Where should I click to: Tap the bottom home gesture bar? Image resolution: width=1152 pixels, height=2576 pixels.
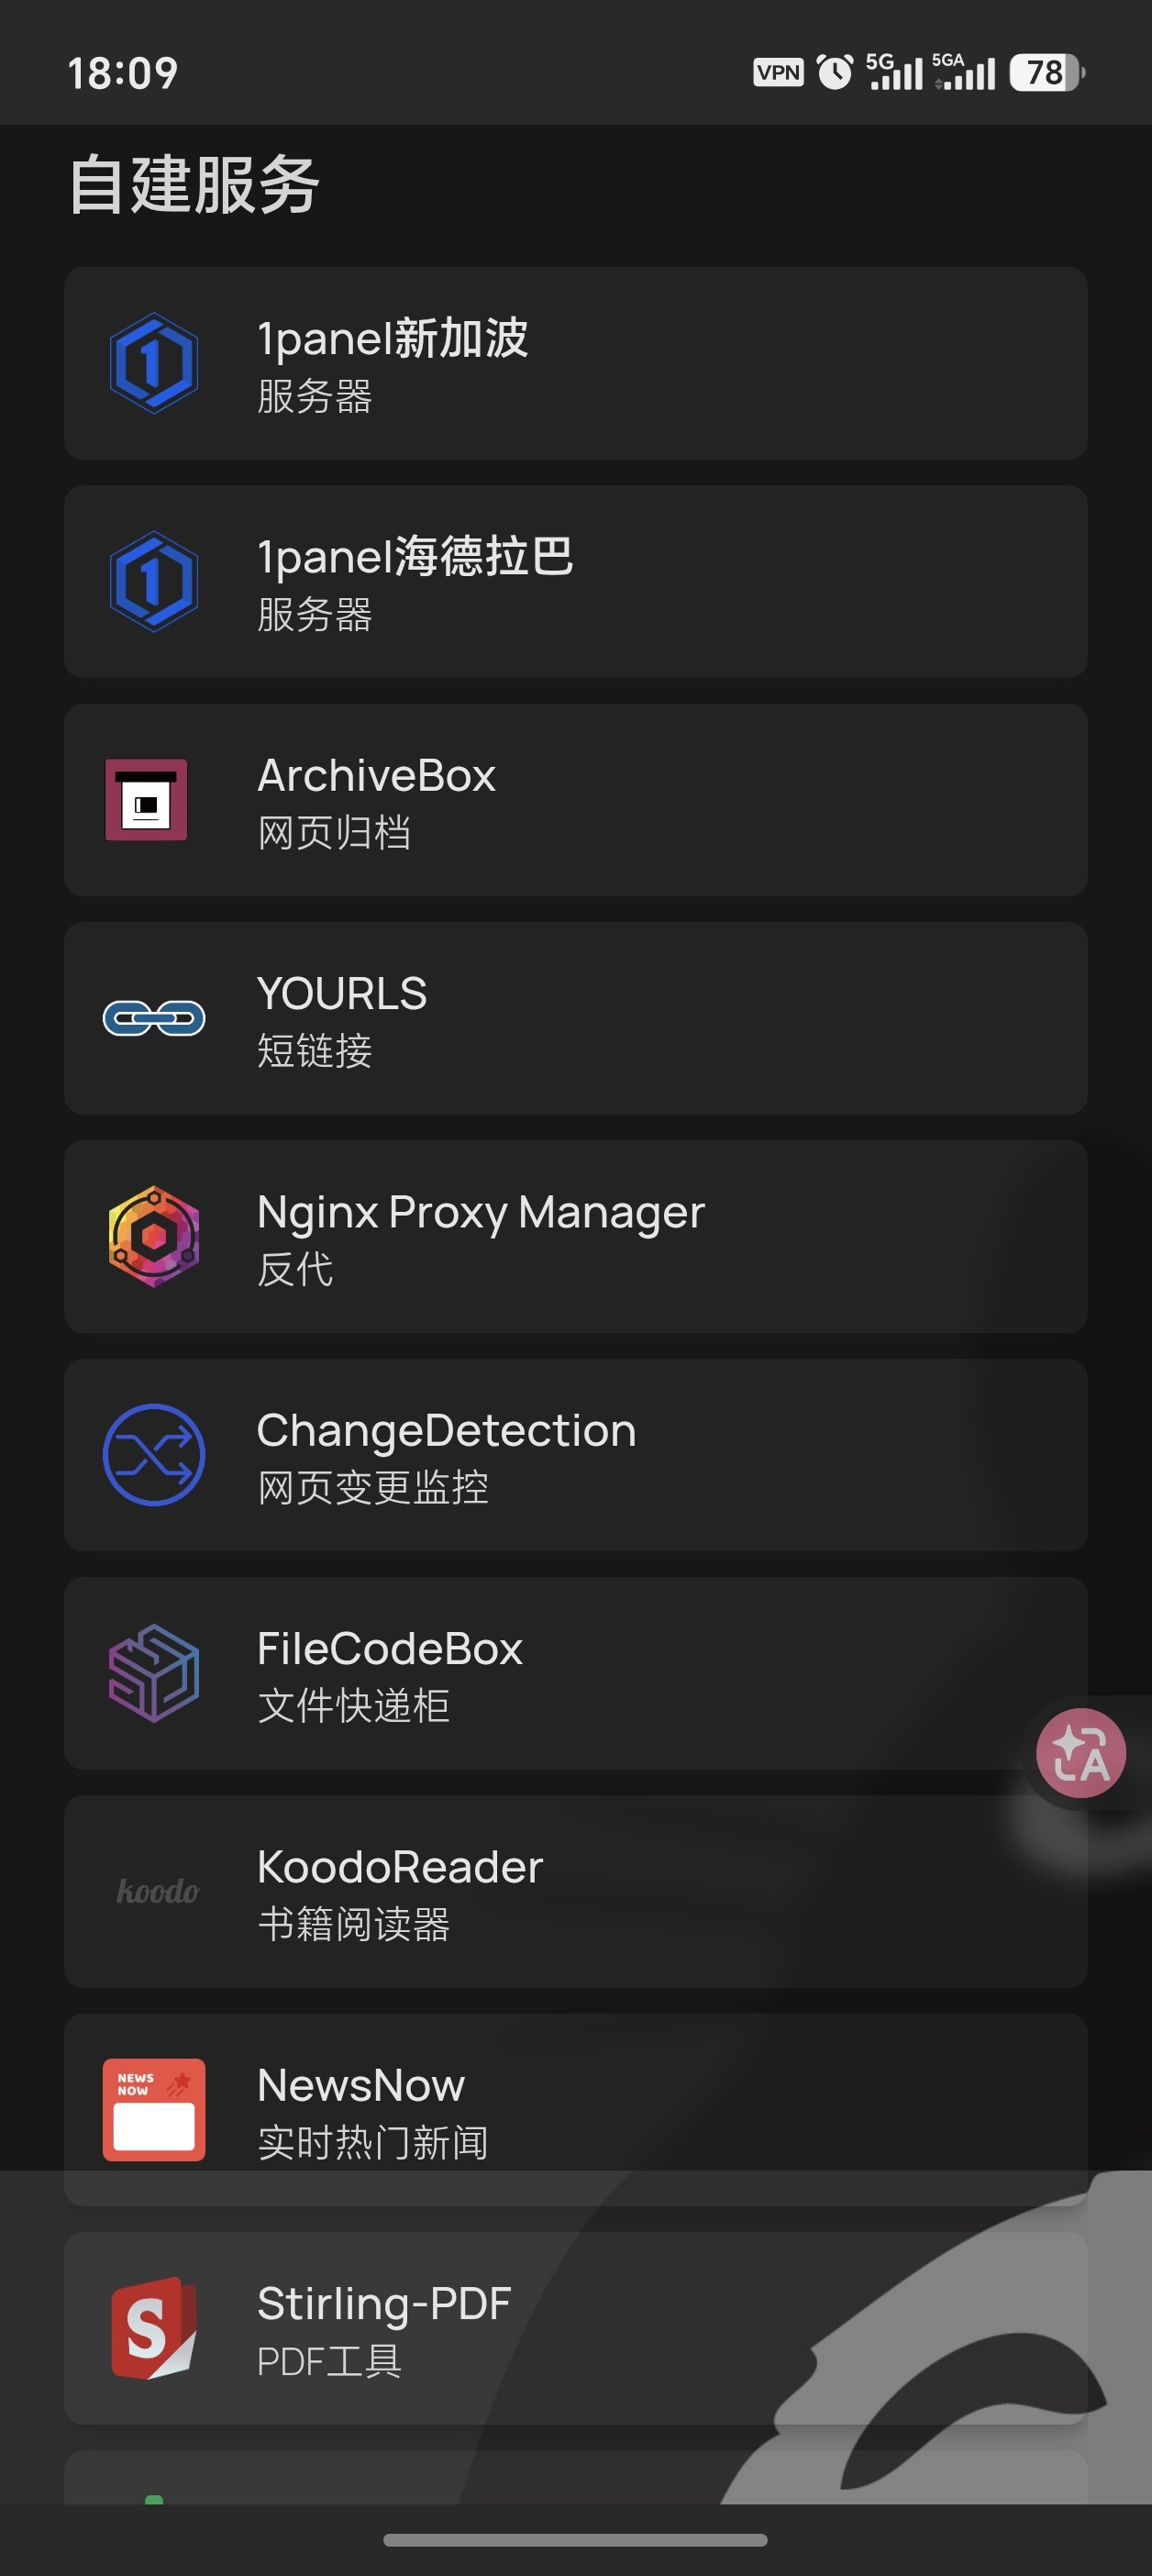(x=576, y=2539)
